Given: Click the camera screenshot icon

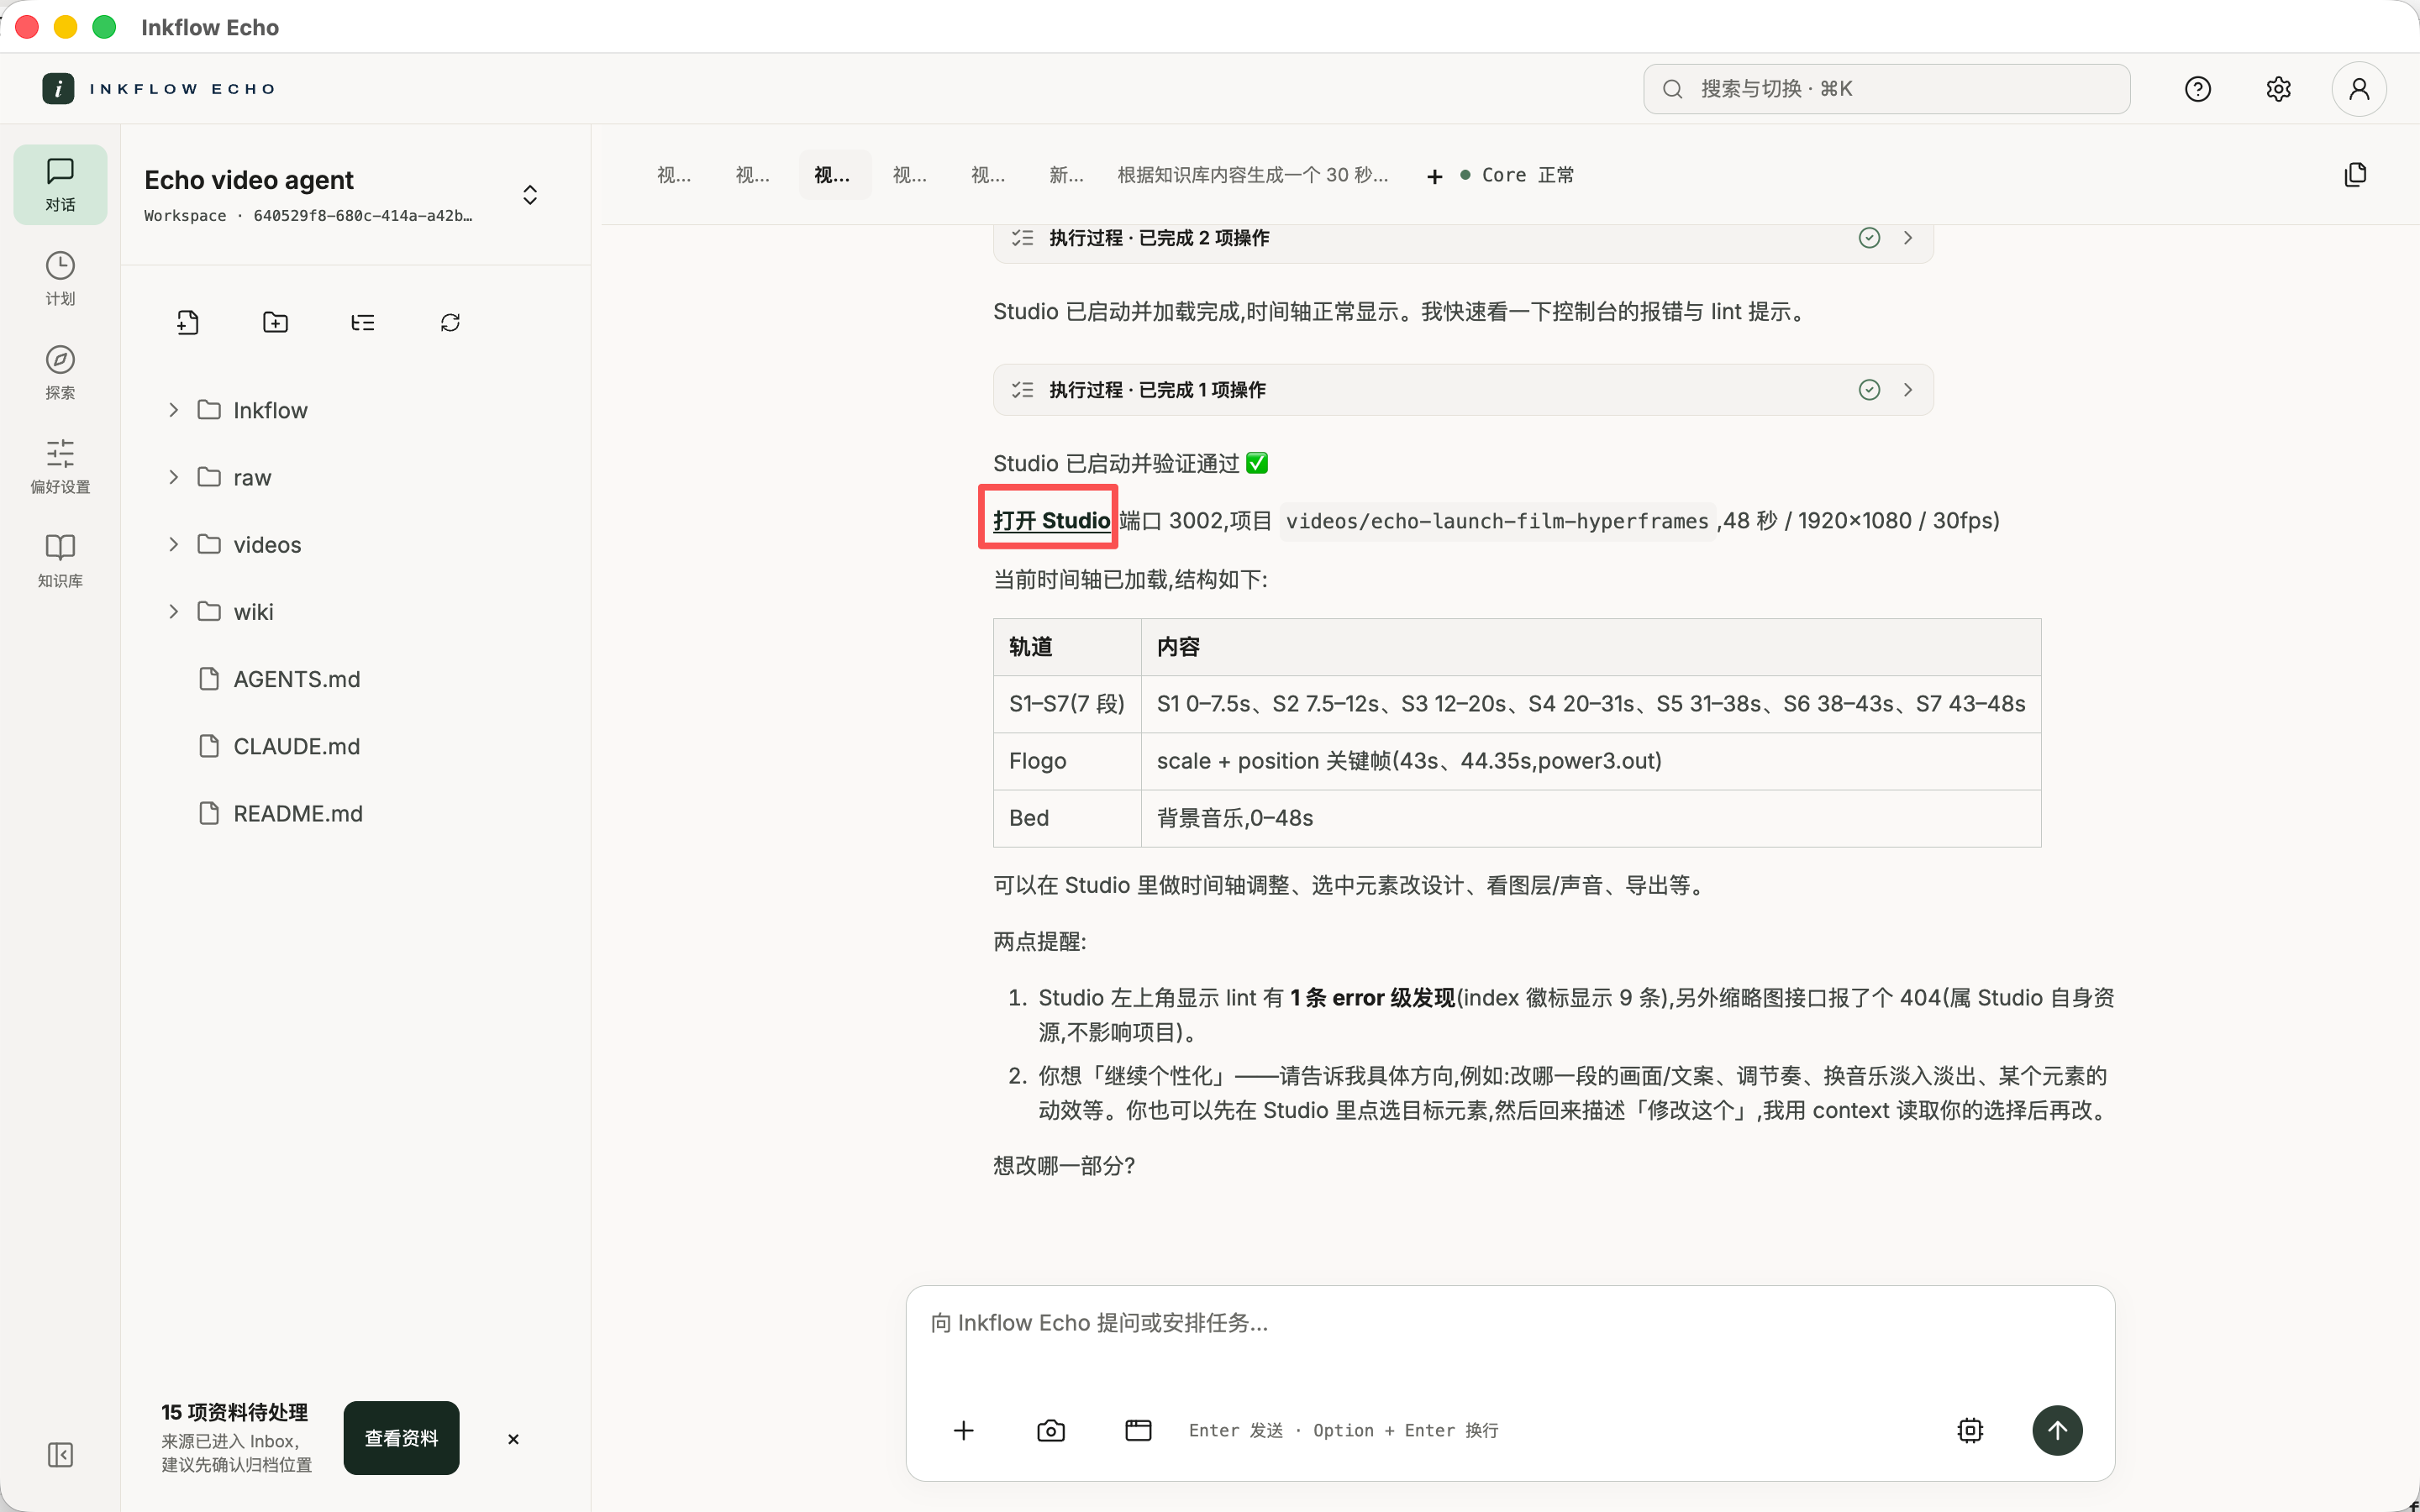Looking at the screenshot, I should click(x=1051, y=1430).
